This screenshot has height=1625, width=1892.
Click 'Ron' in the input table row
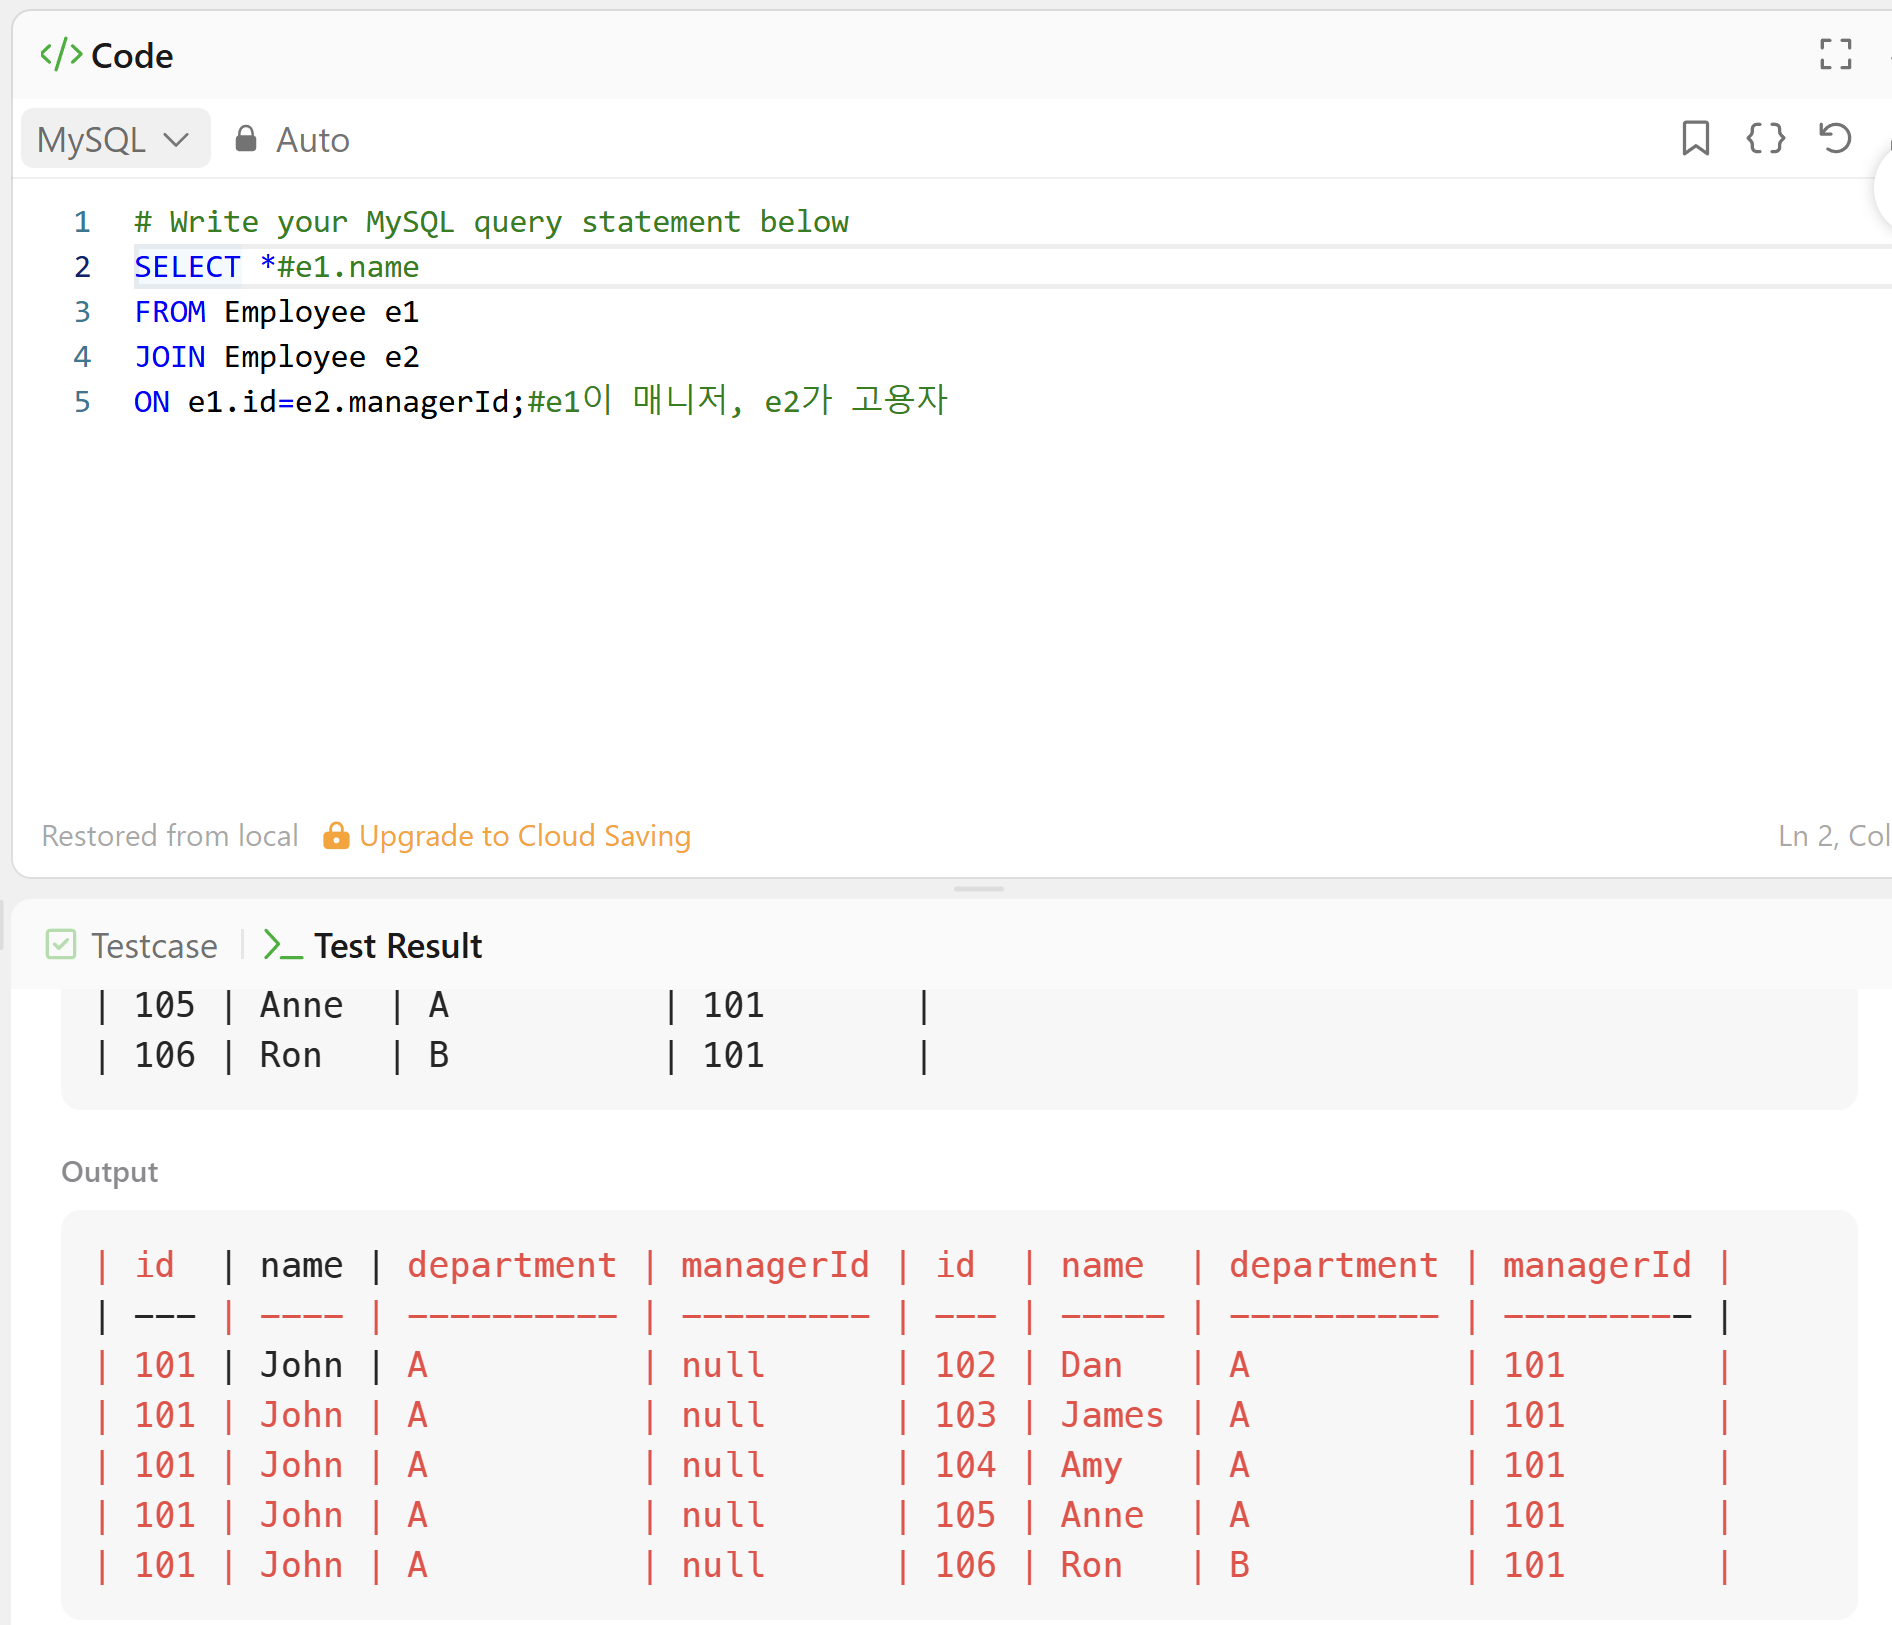(291, 1055)
